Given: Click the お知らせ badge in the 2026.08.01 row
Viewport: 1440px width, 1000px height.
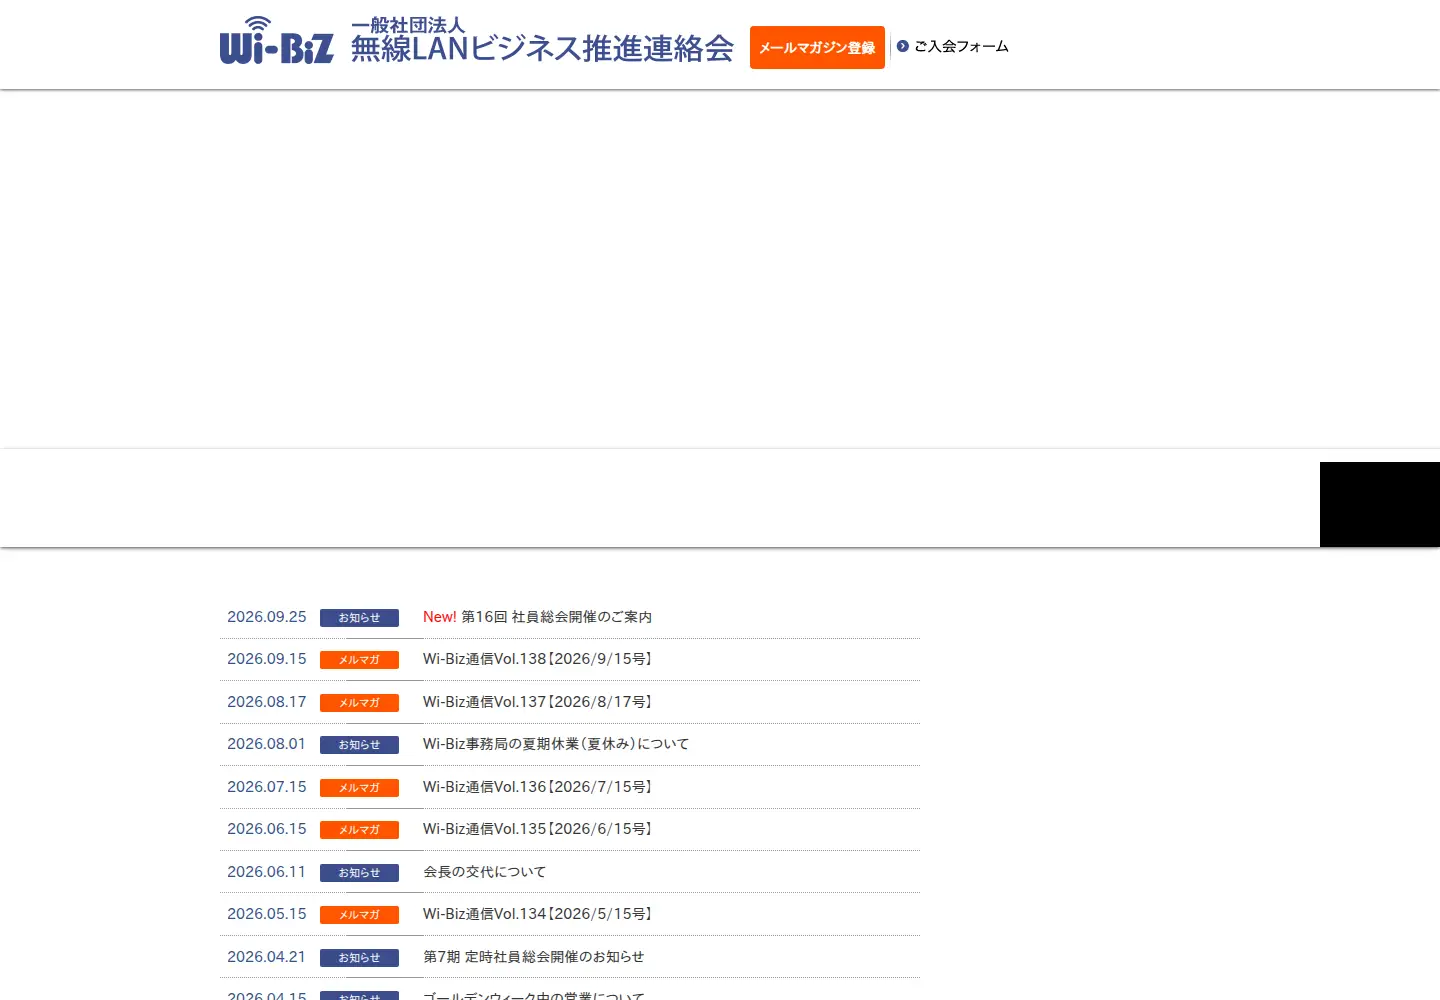Looking at the screenshot, I should coord(359,745).
